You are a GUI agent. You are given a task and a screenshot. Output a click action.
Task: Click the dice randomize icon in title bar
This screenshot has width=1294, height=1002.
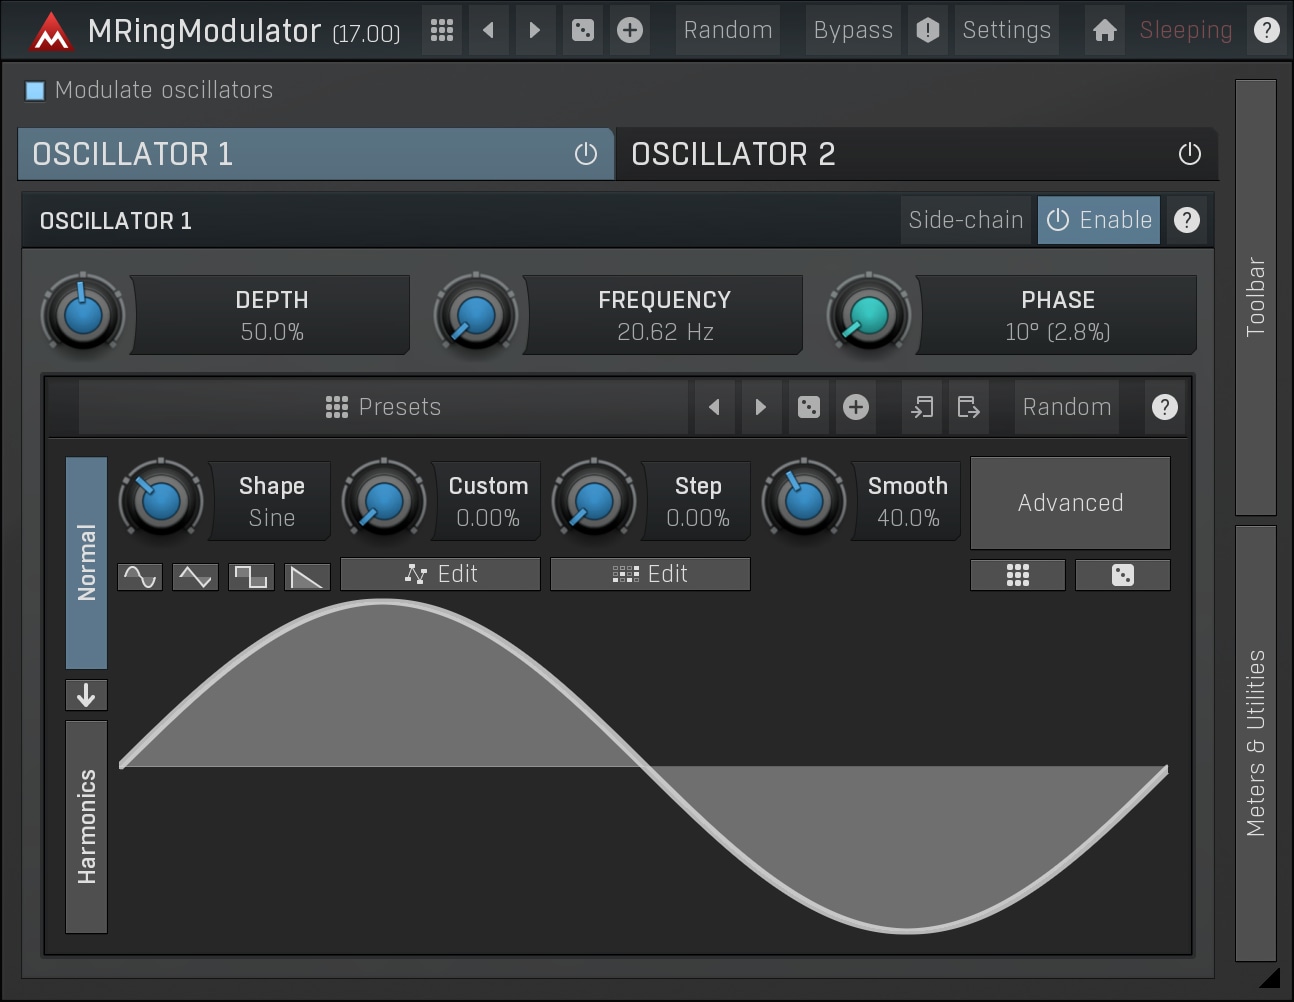582,30
